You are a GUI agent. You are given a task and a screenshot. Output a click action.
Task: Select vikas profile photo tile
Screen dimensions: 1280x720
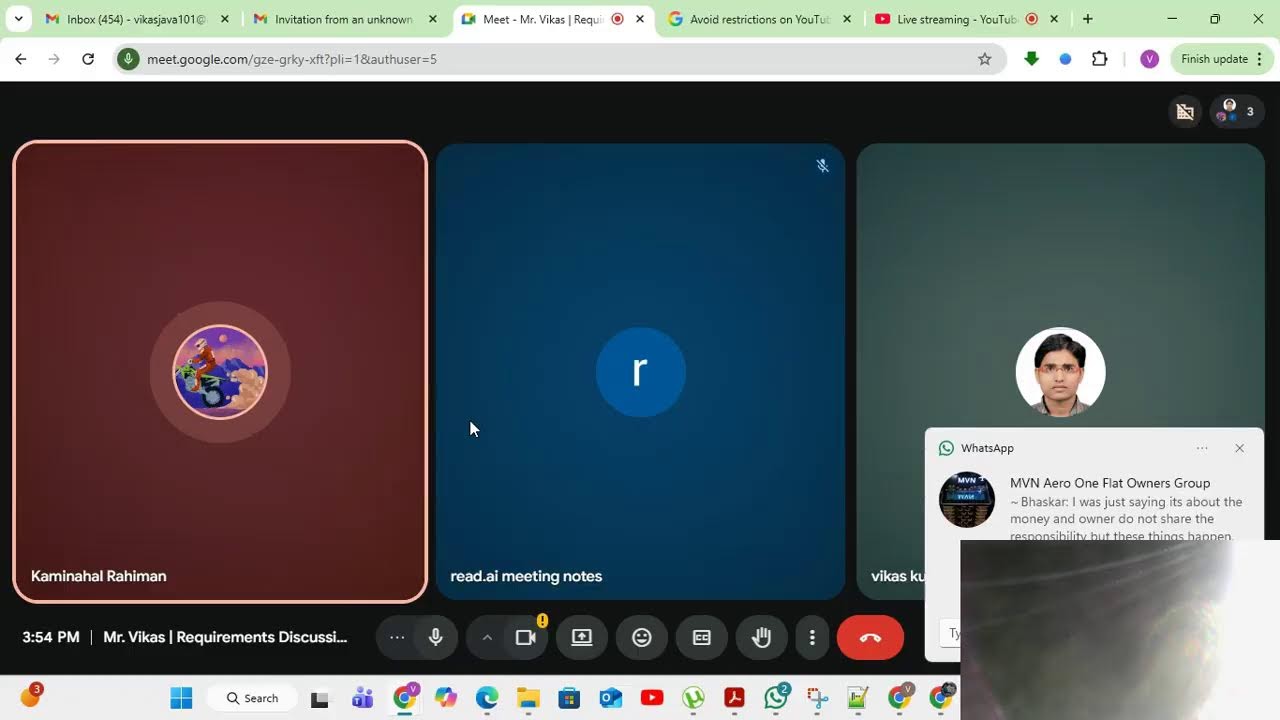point(1060,372)
